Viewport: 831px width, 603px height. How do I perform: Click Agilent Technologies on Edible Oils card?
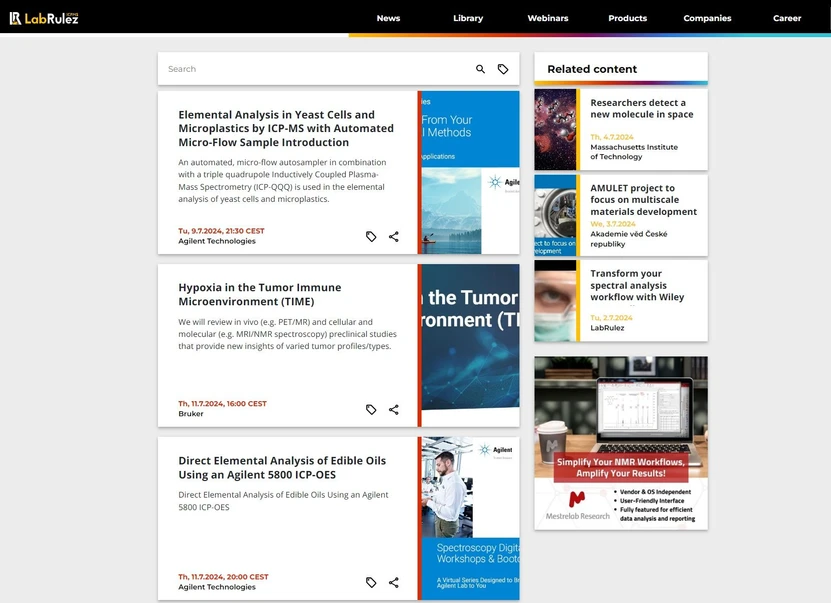tap(217, 587)
